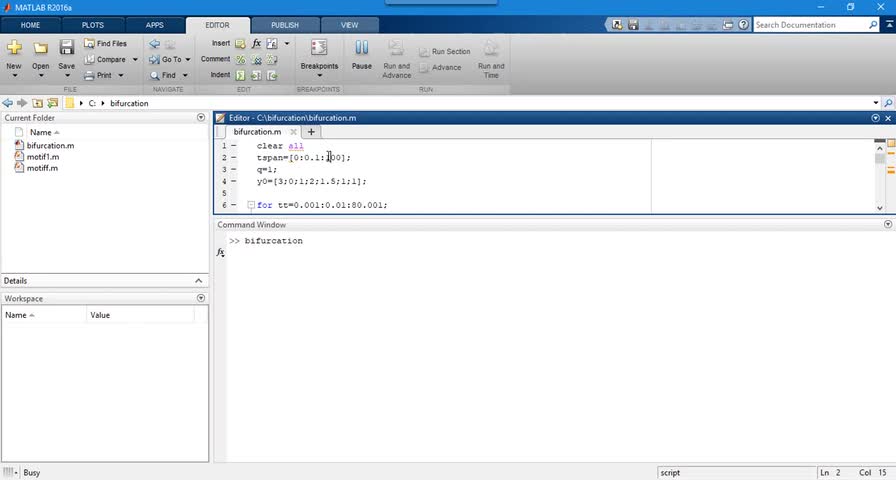
Task: Click the Open folder icon
Action: coord(41,48)
